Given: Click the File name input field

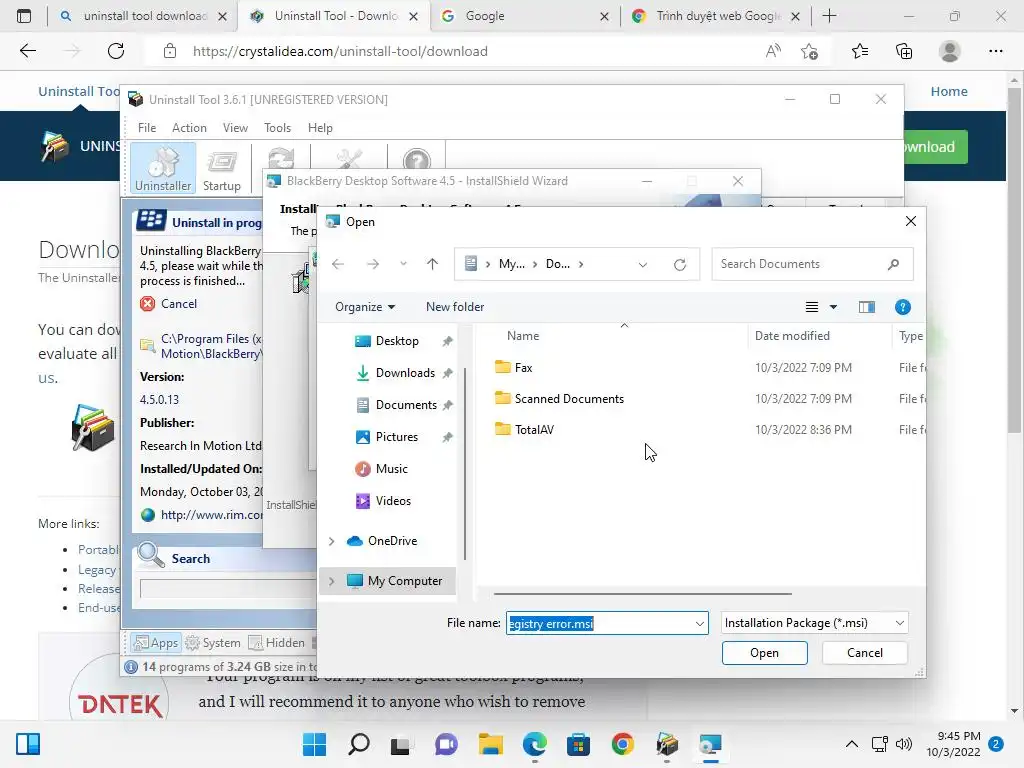Looking at the screenshot, I should pyautogui.click(x=600, y=623).
